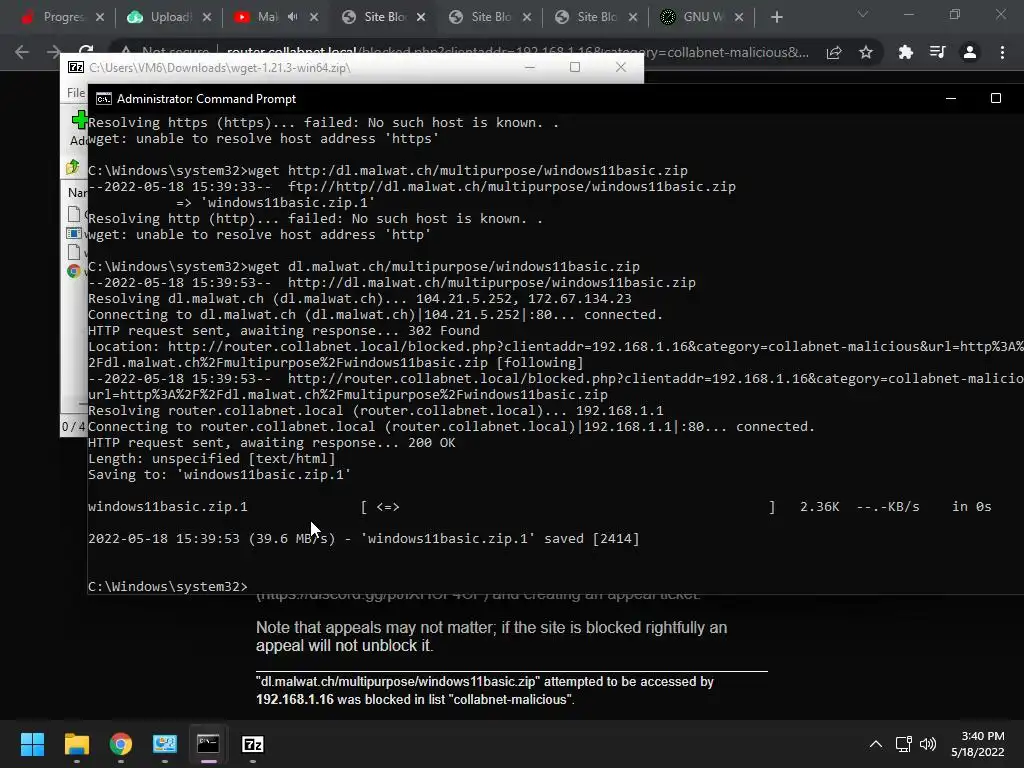The height and width of the screenshot is (768, 1024).
Task: Show hidden system tray icons
Action: coord(876,744)
